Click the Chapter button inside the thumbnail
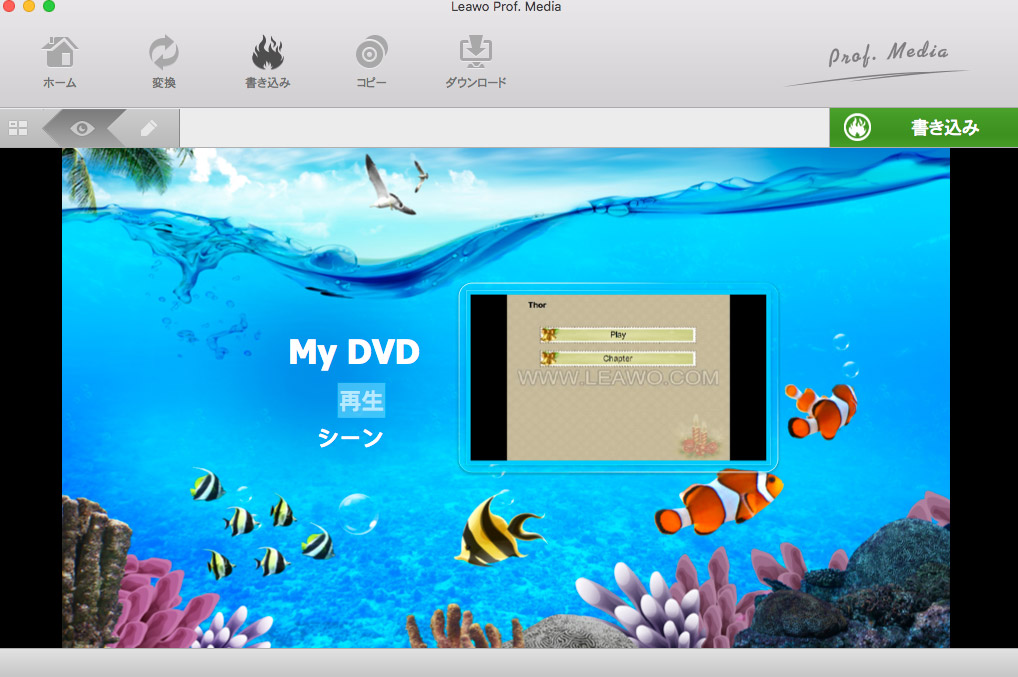 (617, 358)
